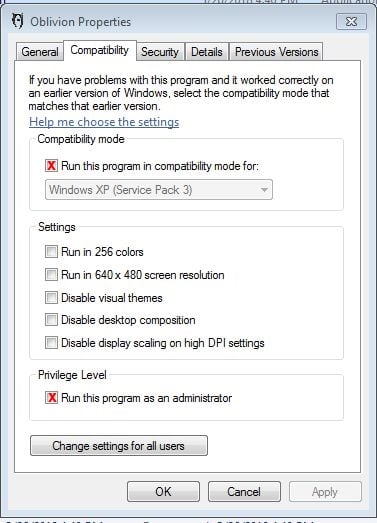Open the Security tab

[x=160, y=52]
